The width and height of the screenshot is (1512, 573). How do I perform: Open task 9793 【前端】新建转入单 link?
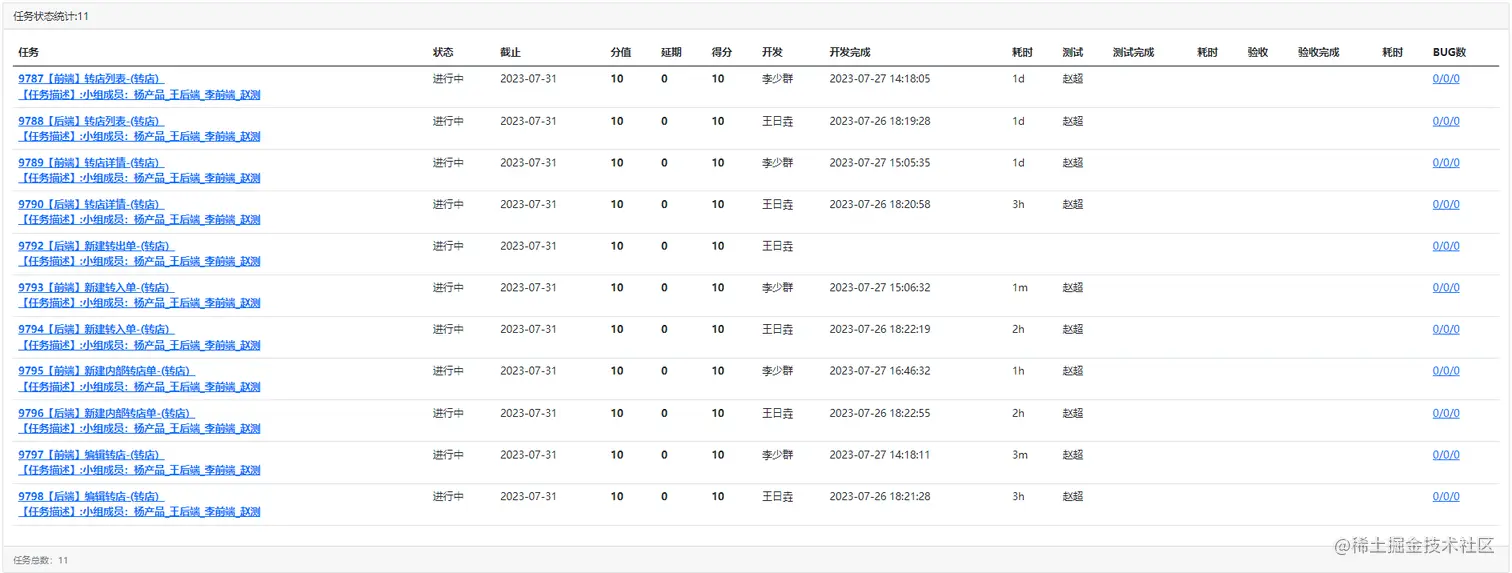tap(96, 287)
